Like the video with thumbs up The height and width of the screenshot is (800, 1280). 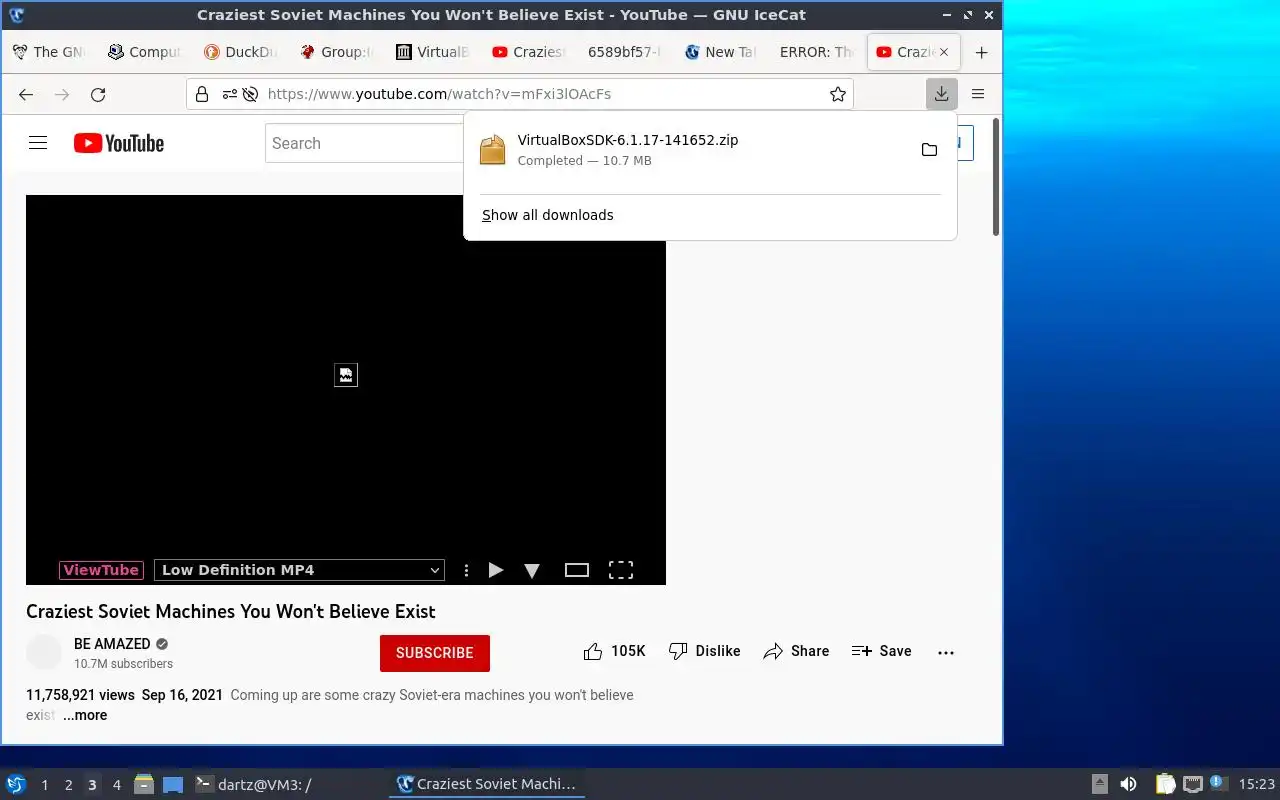click(614, 652)
